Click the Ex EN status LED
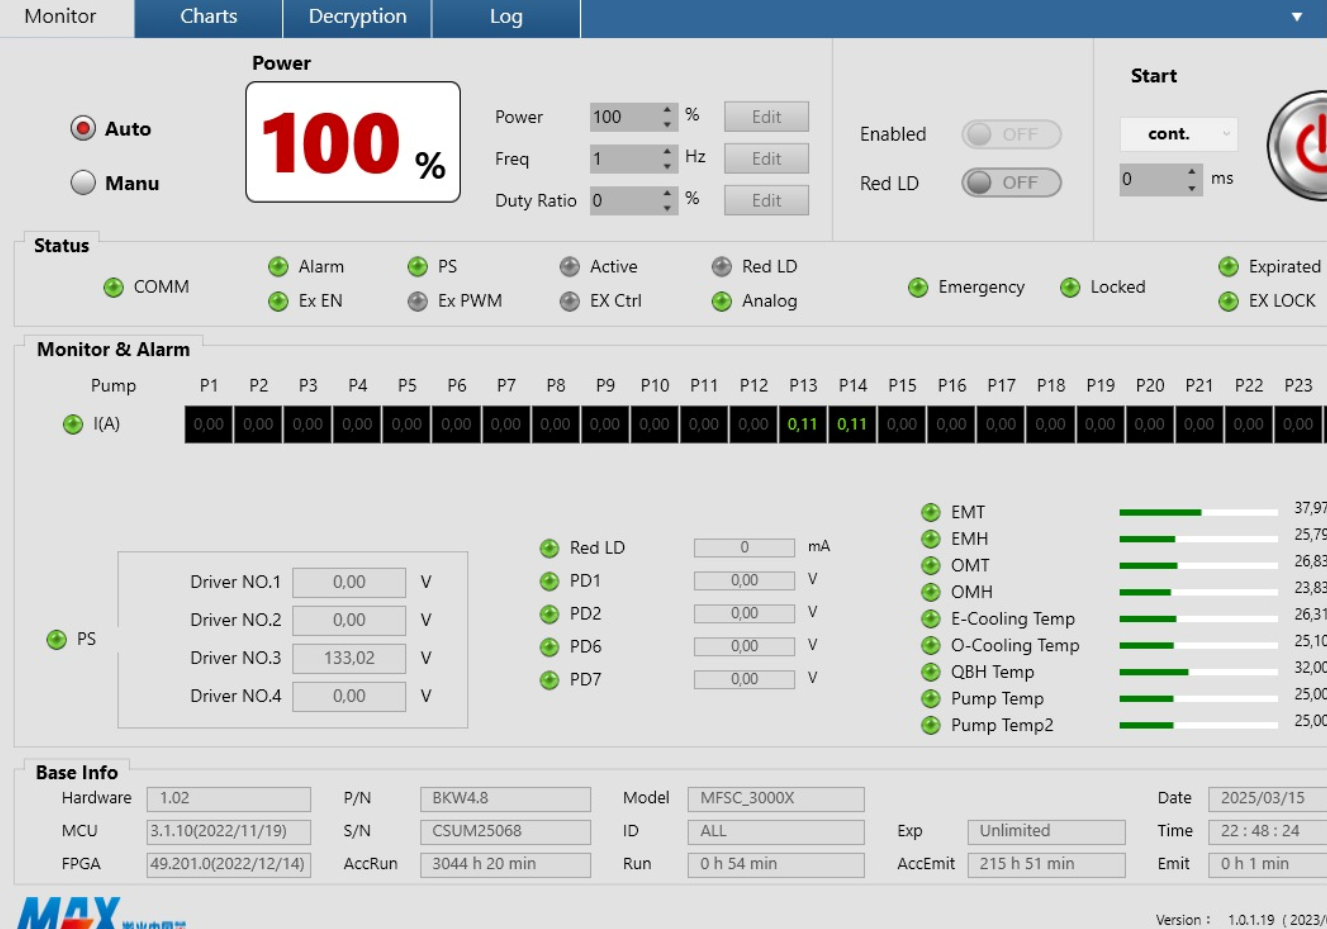 tap(278, 301)
